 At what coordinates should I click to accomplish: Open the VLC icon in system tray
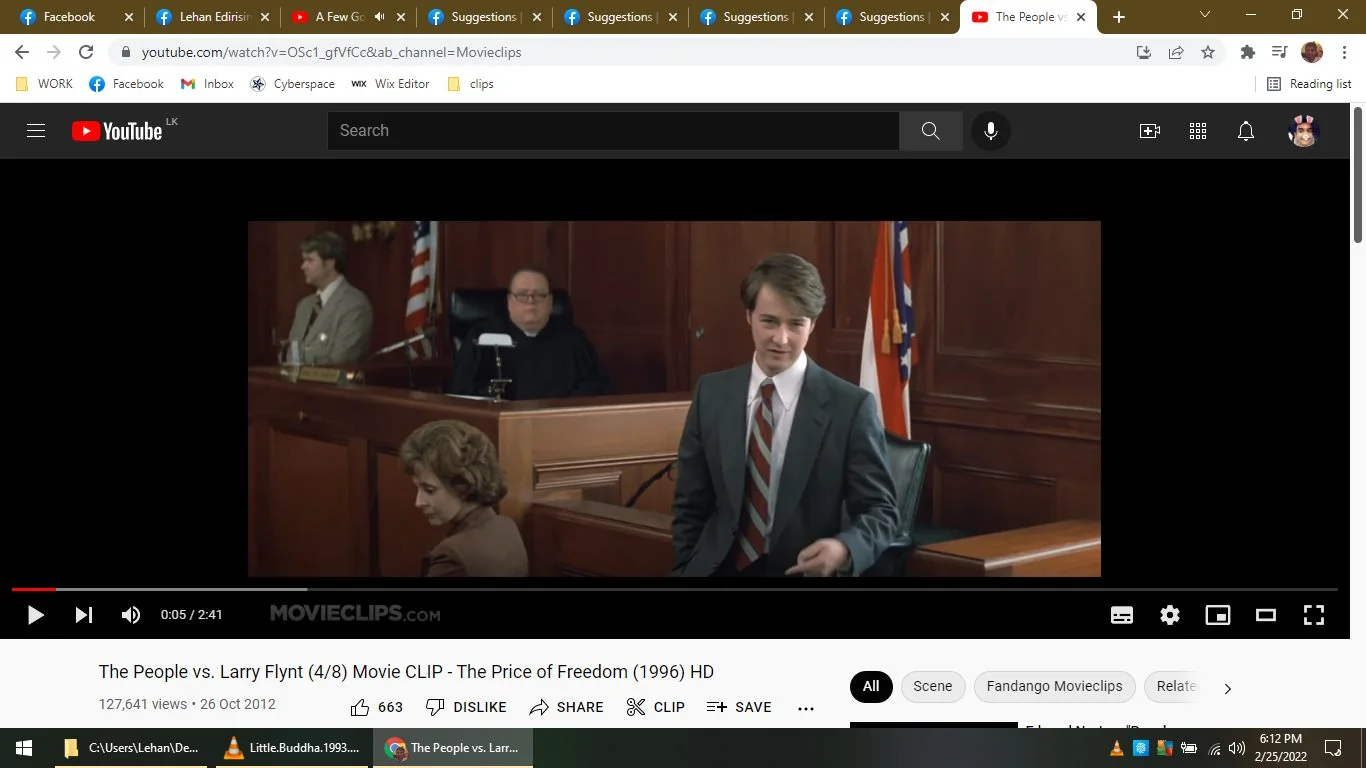tap(1117, 748)
